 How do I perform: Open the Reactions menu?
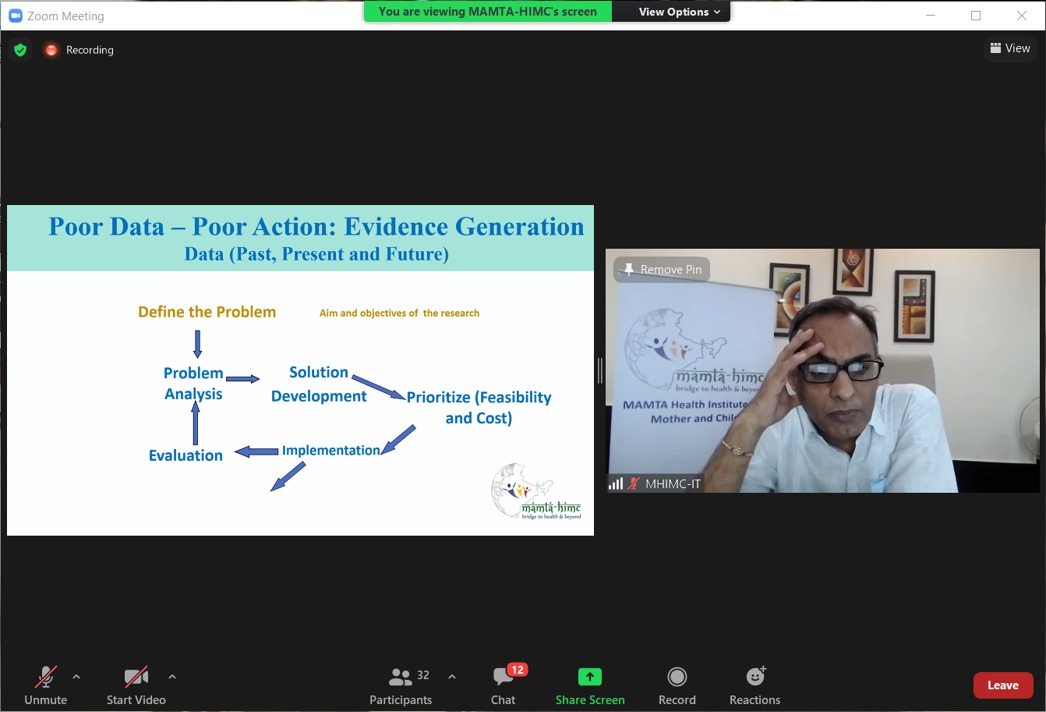coord(754,686)
